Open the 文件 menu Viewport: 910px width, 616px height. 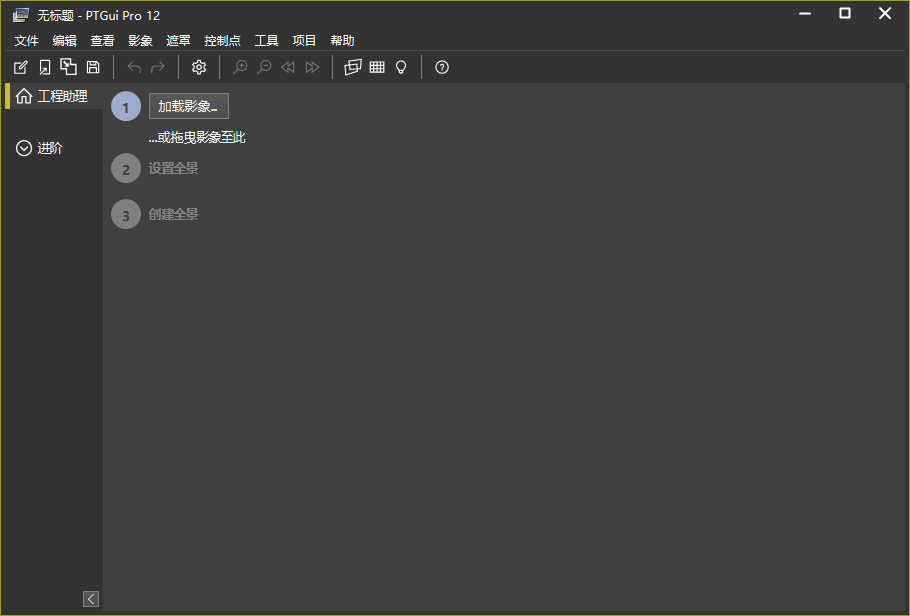26,40
